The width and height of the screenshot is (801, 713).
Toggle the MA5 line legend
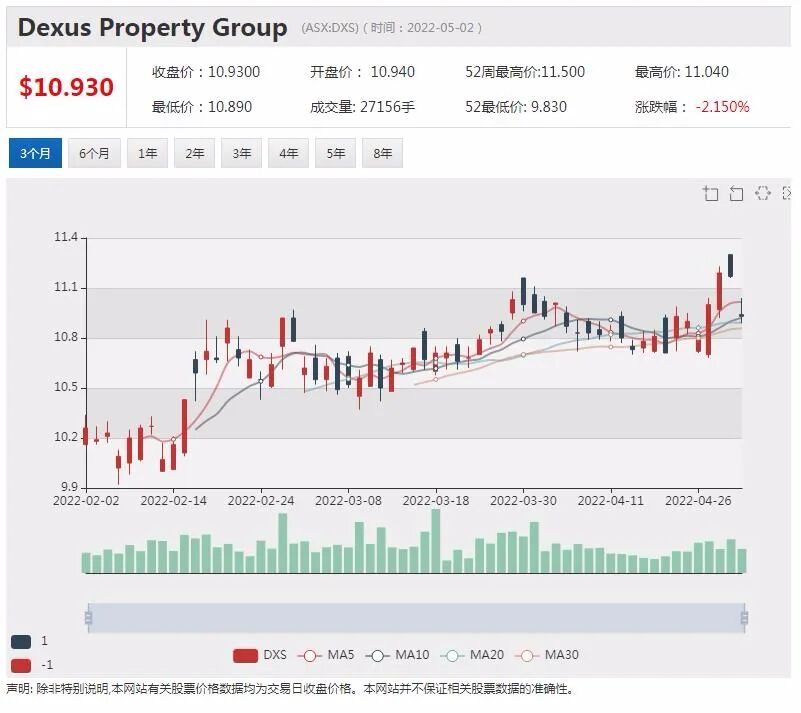(326, 655)
